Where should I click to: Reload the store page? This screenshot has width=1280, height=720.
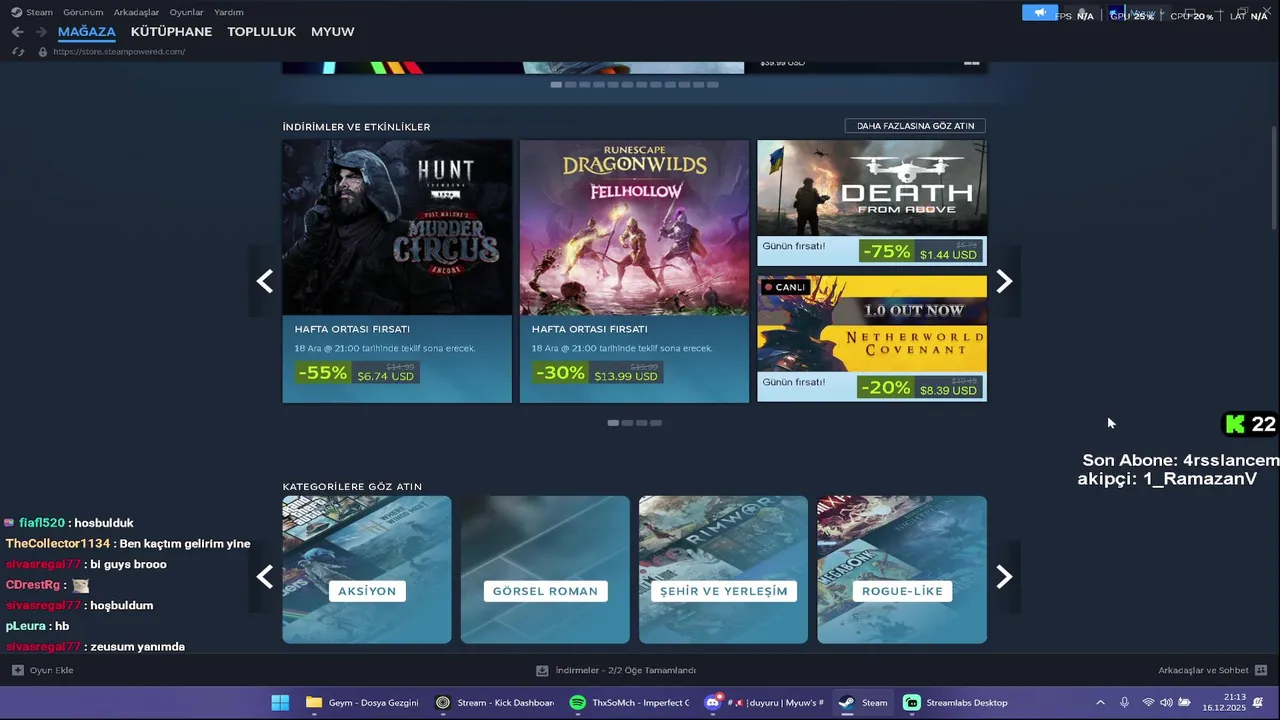pos(18,51)
